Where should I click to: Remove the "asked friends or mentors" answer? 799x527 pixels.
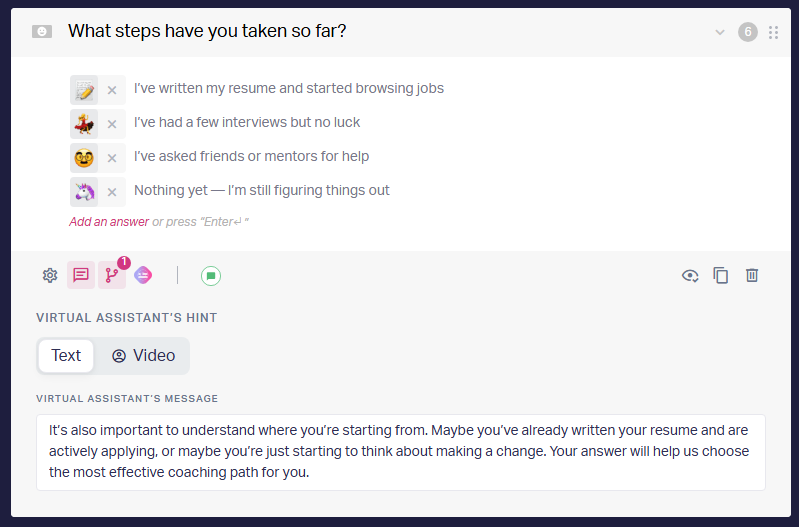click(x=112, y=158)
